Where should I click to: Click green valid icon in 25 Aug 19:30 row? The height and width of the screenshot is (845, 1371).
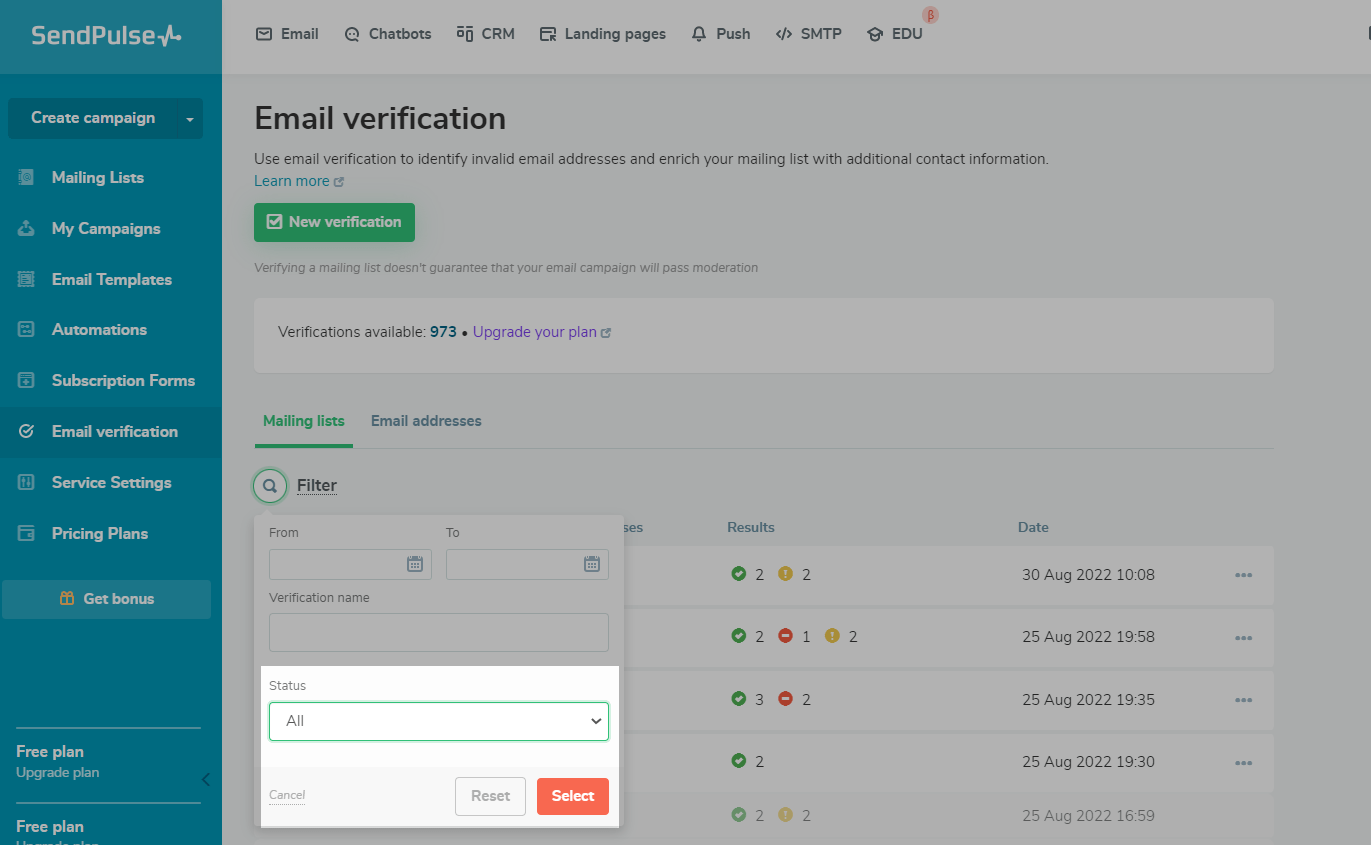[739, 761]
